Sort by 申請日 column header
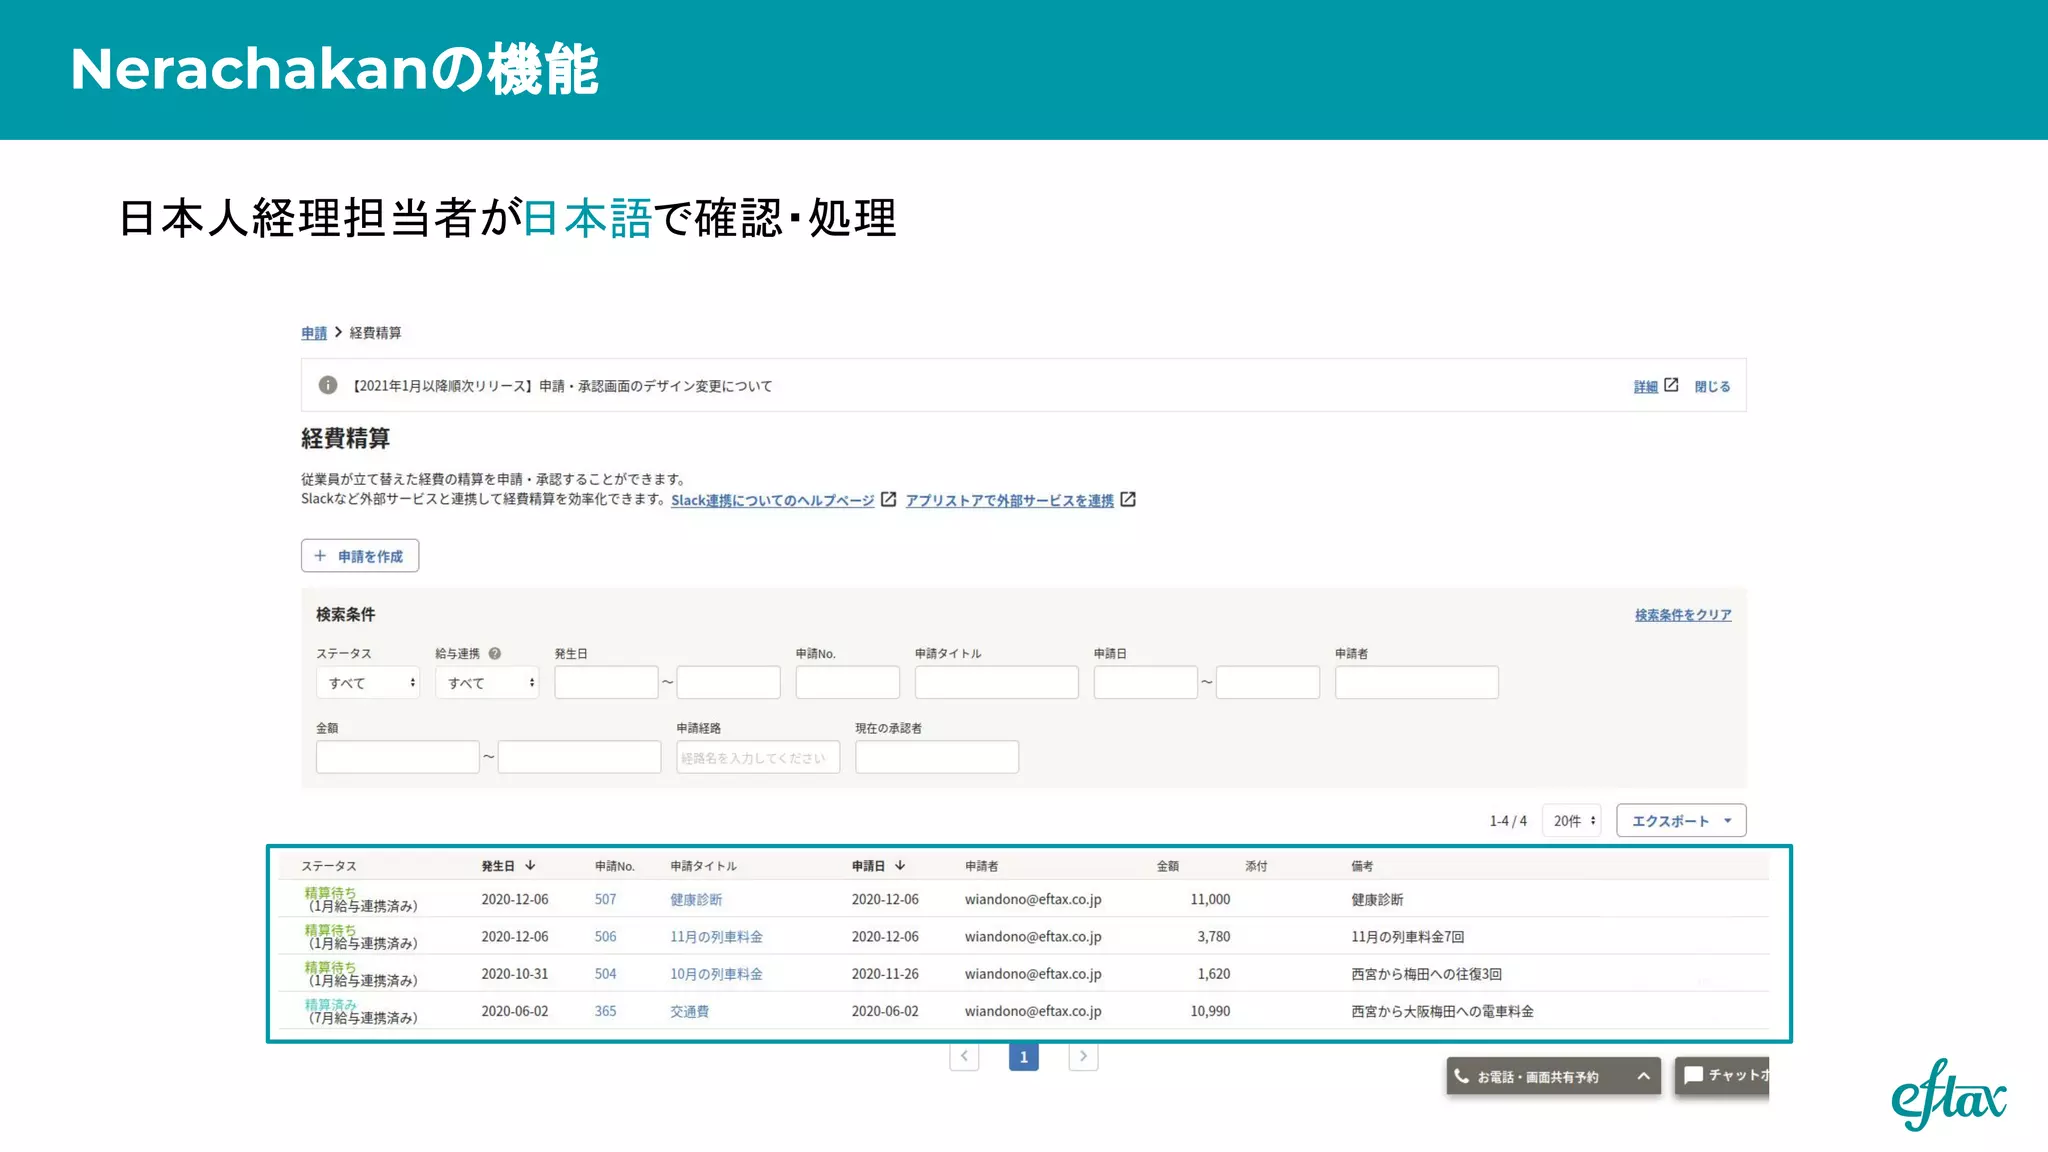Screen dimensions: 2048x1152 (x=878, y=866)
